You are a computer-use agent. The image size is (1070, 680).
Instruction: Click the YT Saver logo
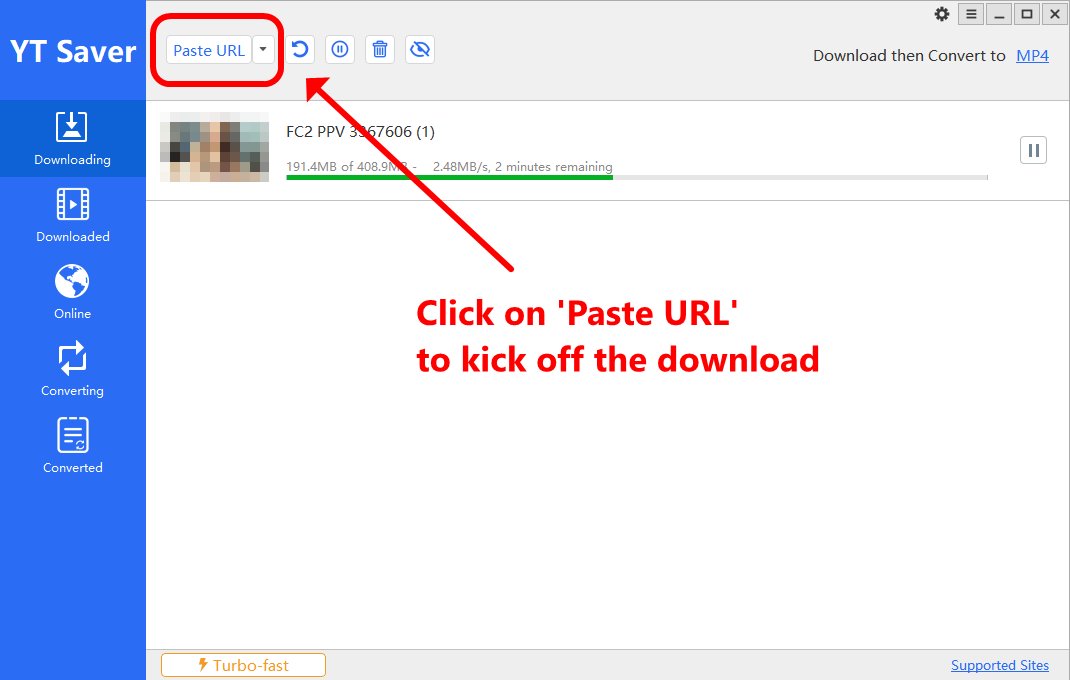click(x=73, y=52)
